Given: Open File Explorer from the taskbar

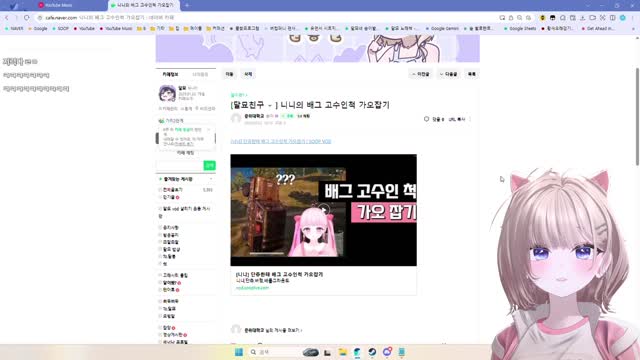Looking at the screenshot, I should pos(342,352).
